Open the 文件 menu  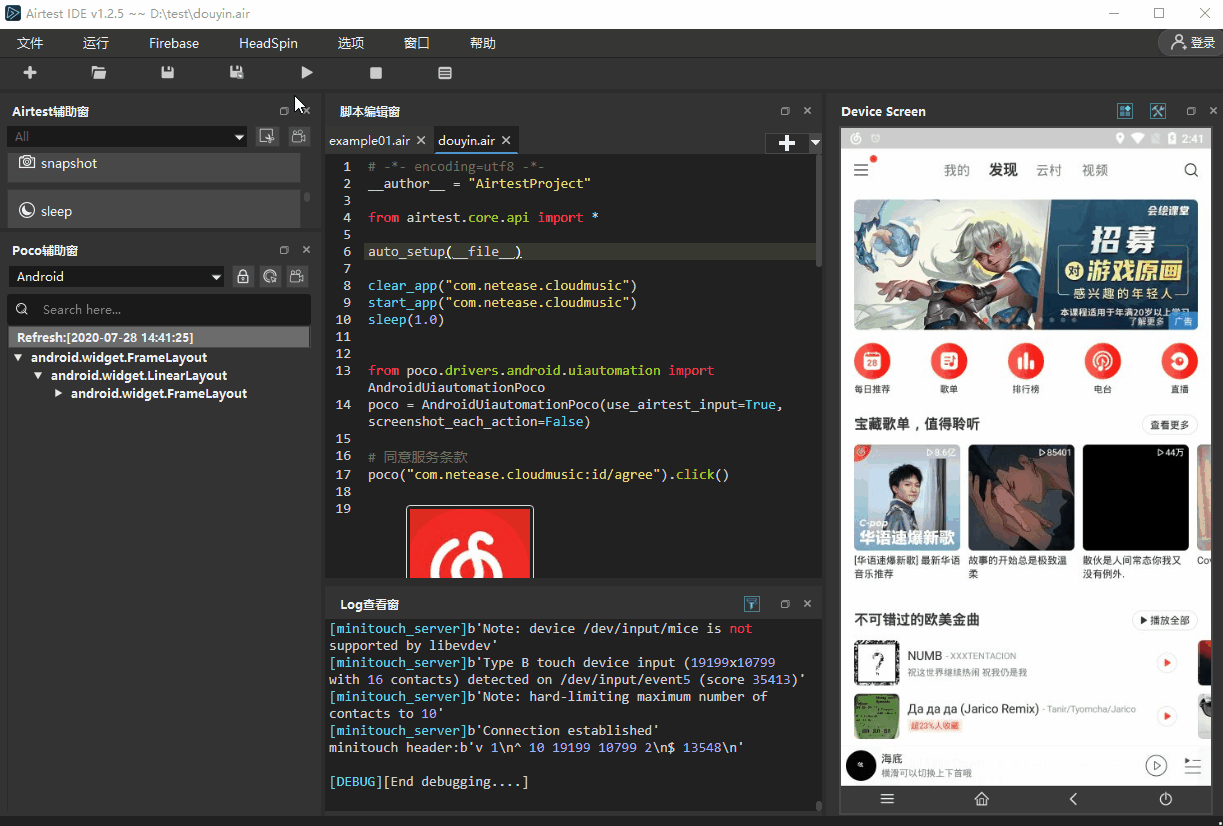coord(30,43)
